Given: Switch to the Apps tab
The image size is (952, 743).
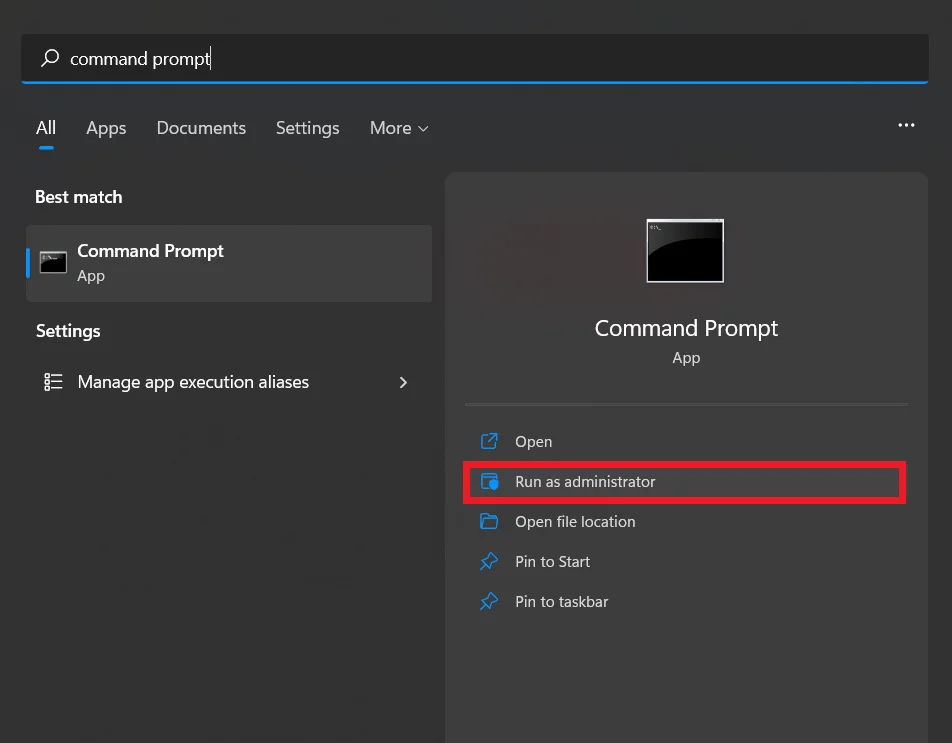Looking at the screenshot, I should pos(106,128).
